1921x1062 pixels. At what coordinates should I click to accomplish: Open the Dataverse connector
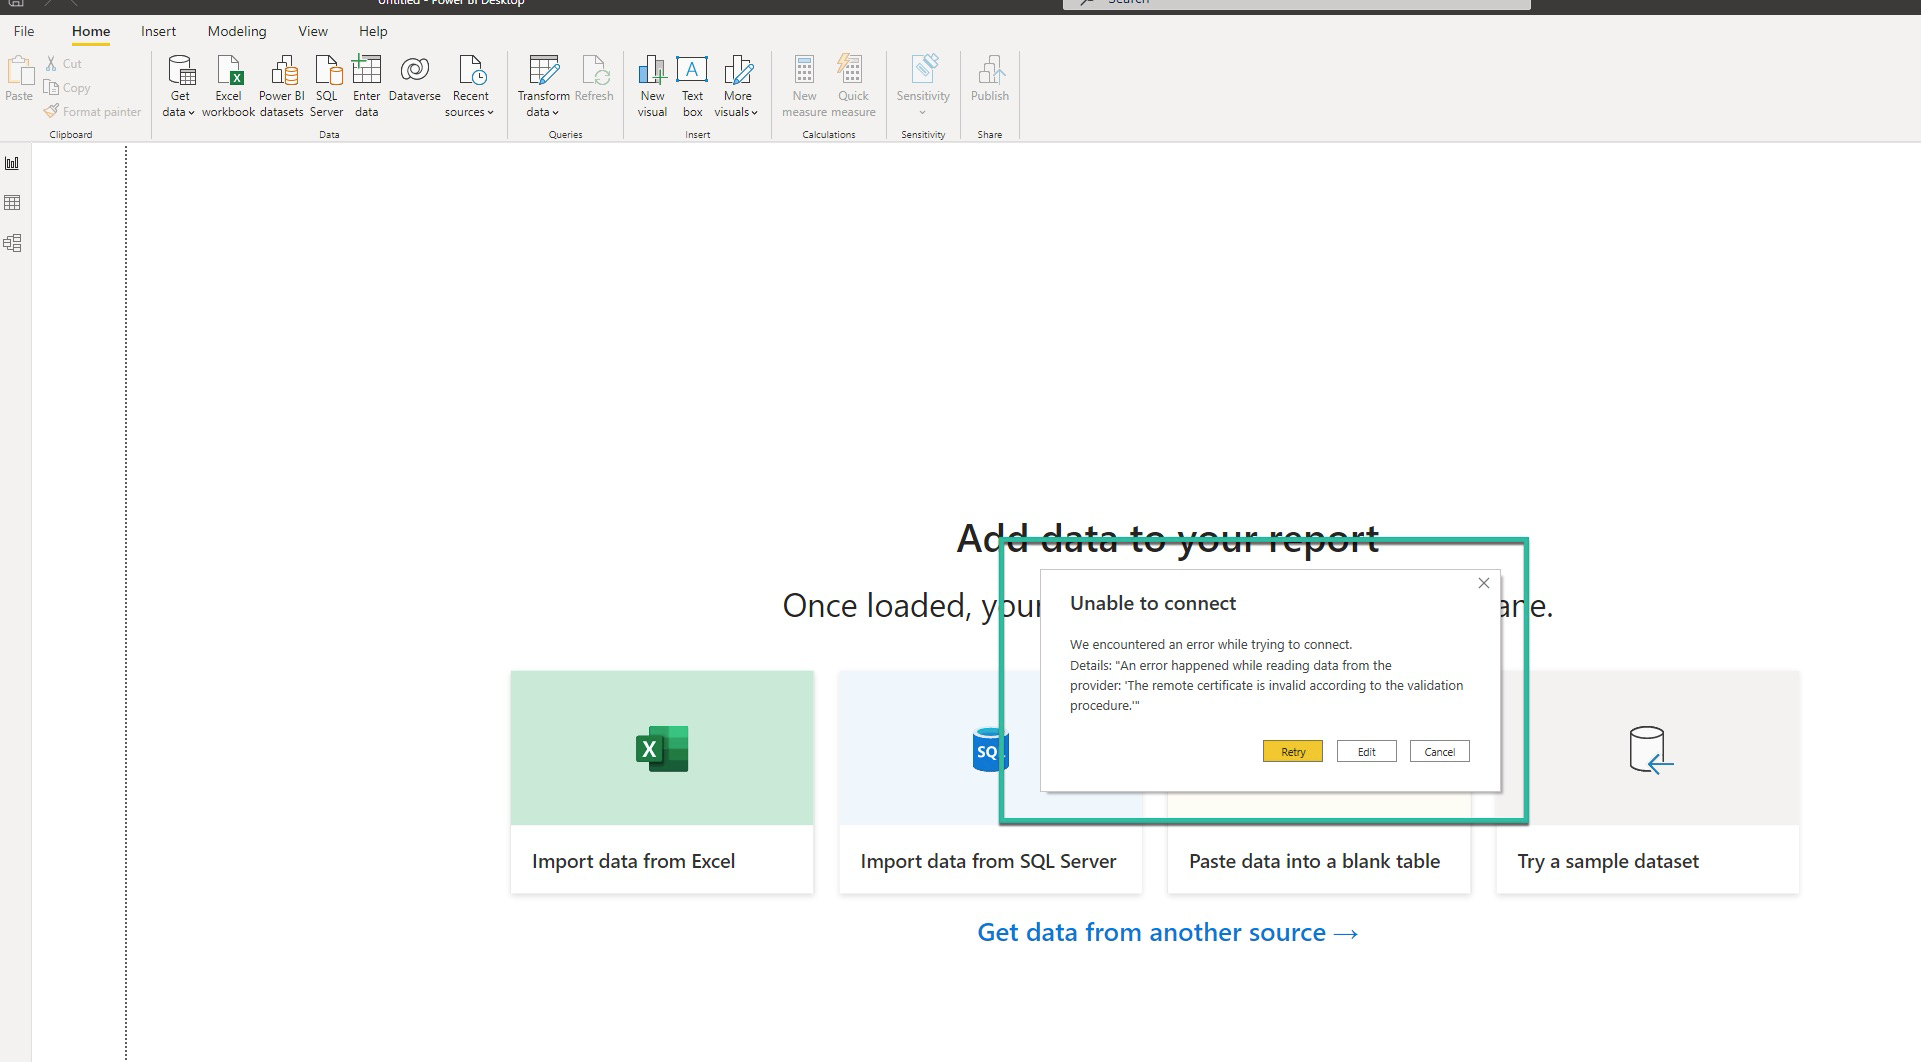click(x=414, y=80)
